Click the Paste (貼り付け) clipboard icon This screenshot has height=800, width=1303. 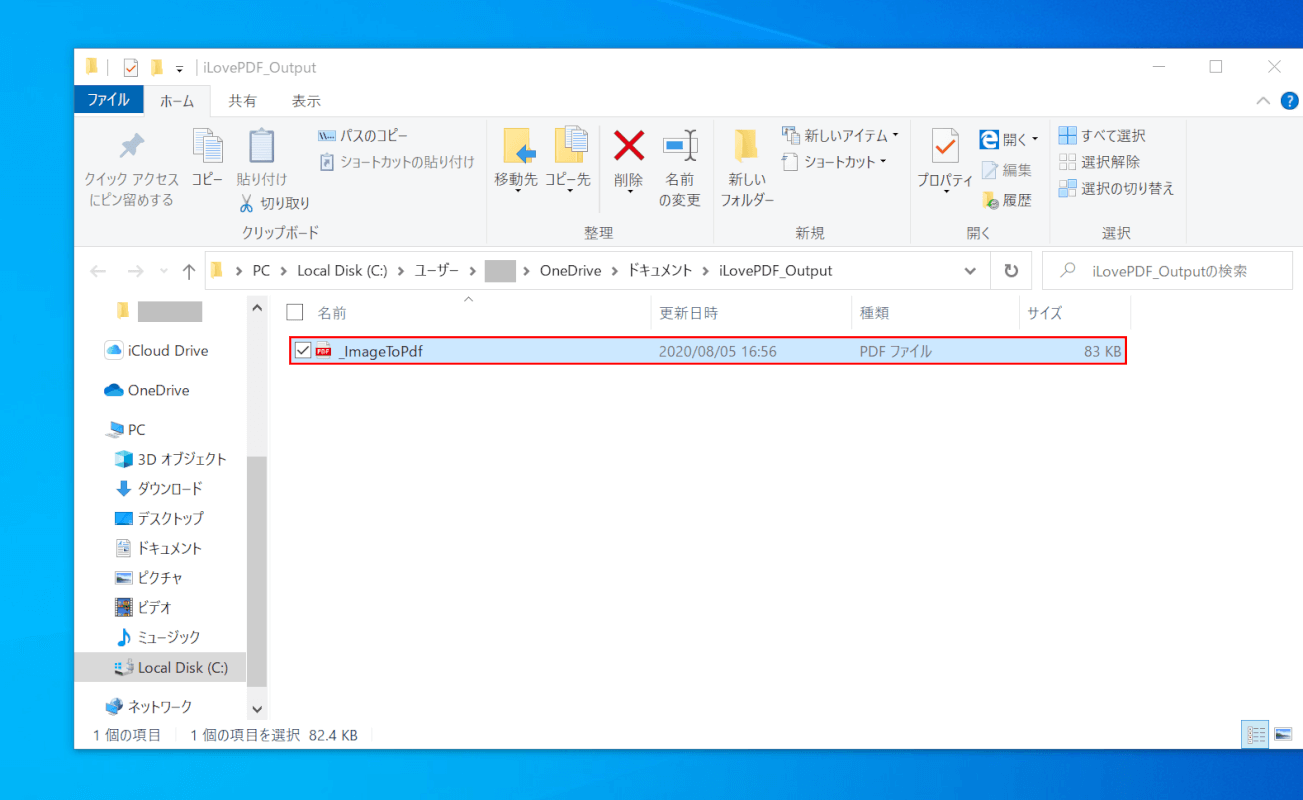261,147
